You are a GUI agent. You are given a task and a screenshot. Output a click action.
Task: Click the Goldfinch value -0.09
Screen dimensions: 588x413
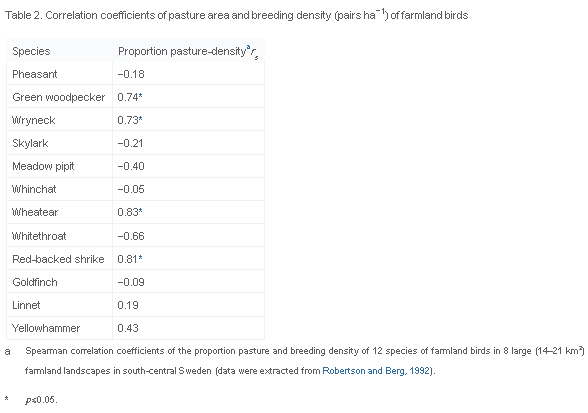[x=131, y=282]
